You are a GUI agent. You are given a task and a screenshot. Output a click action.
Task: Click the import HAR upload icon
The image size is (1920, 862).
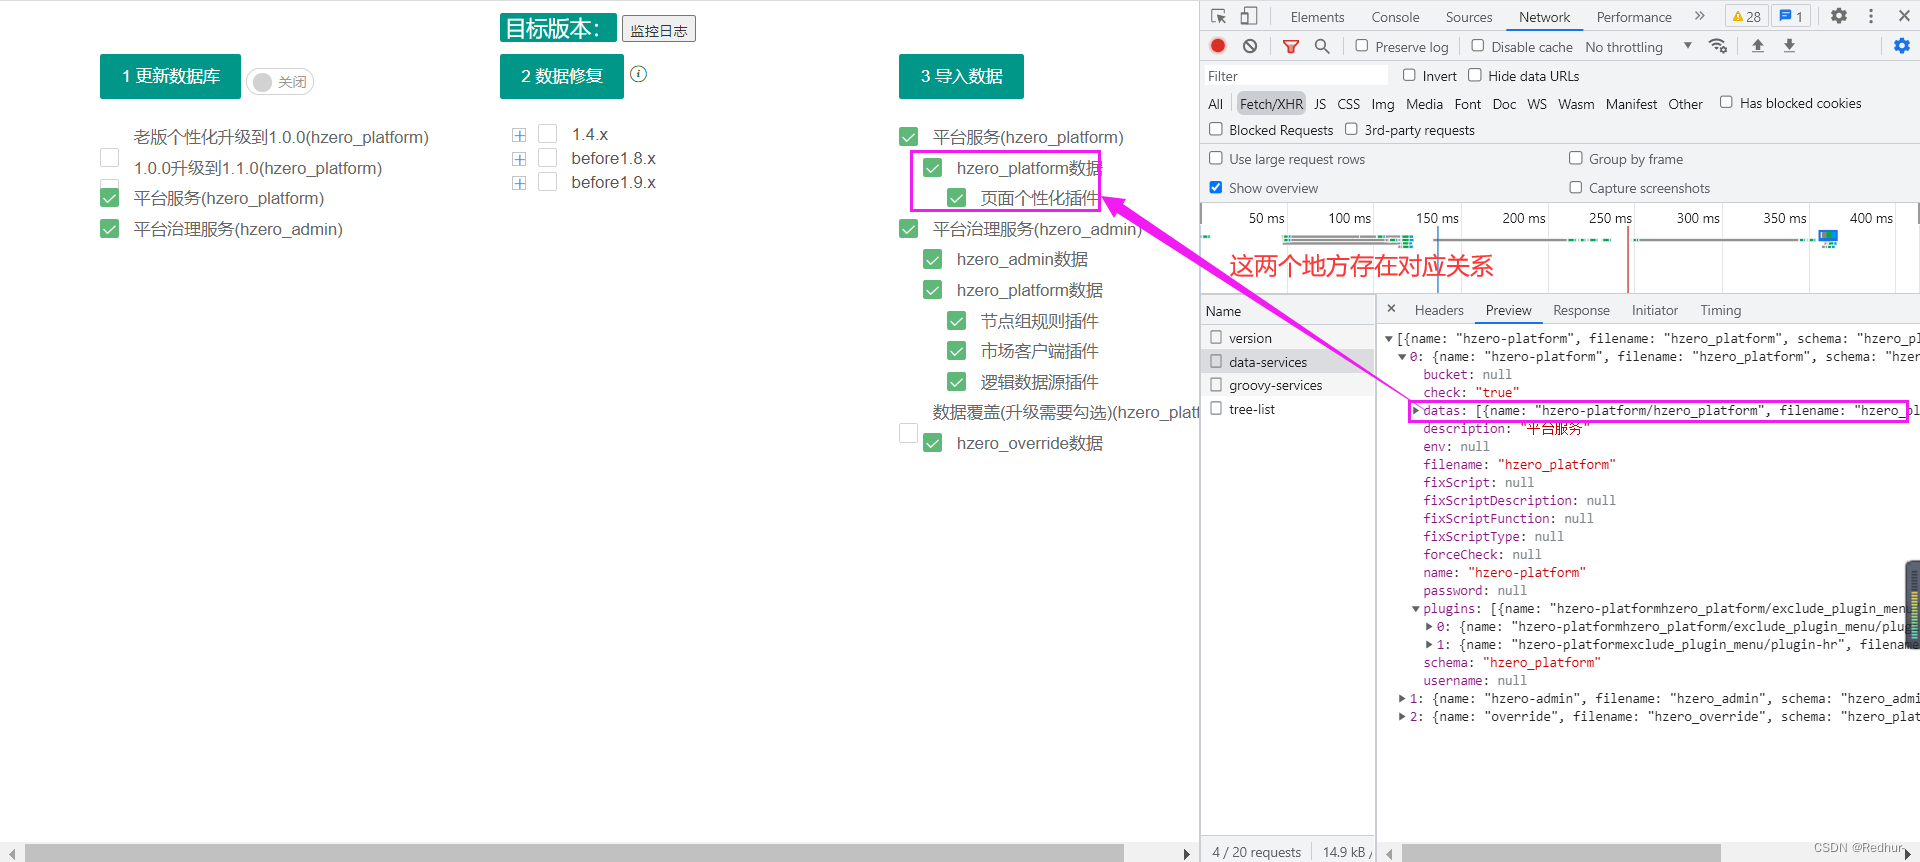tap(1757, 46)
